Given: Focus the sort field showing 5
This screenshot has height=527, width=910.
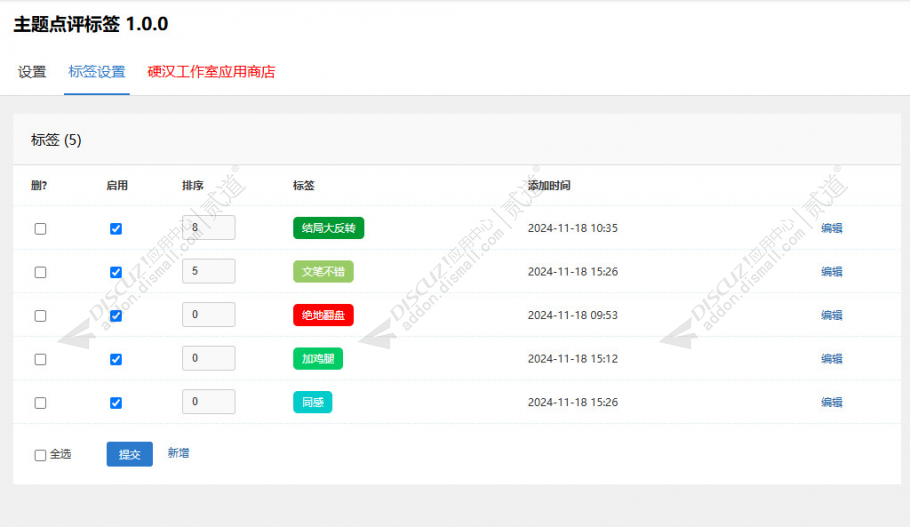Looking at the screenshot, I should pyautogui.click(x=208, y=271).
